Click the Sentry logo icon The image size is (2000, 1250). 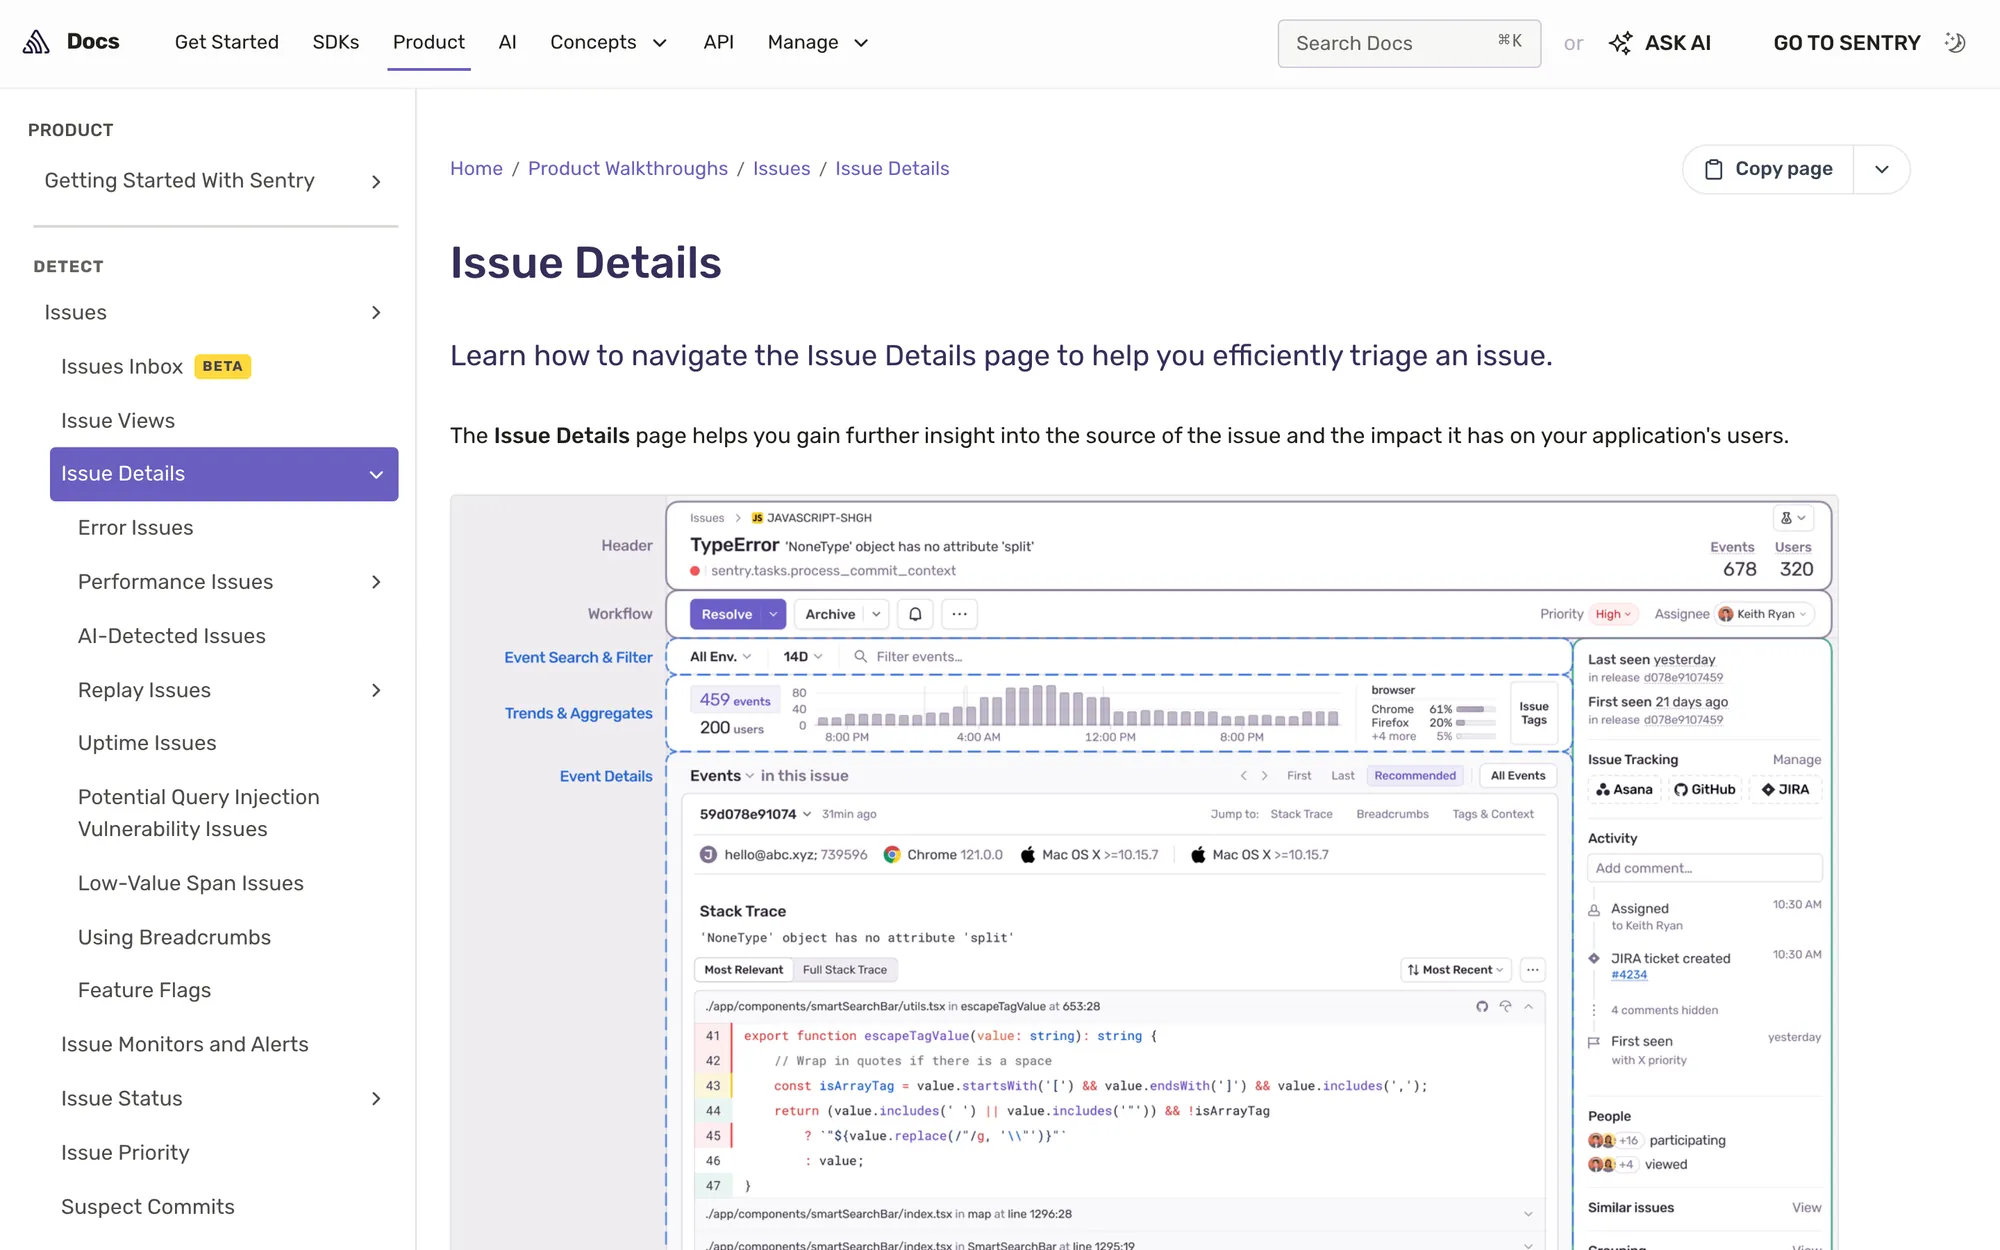tap(36, 42)
